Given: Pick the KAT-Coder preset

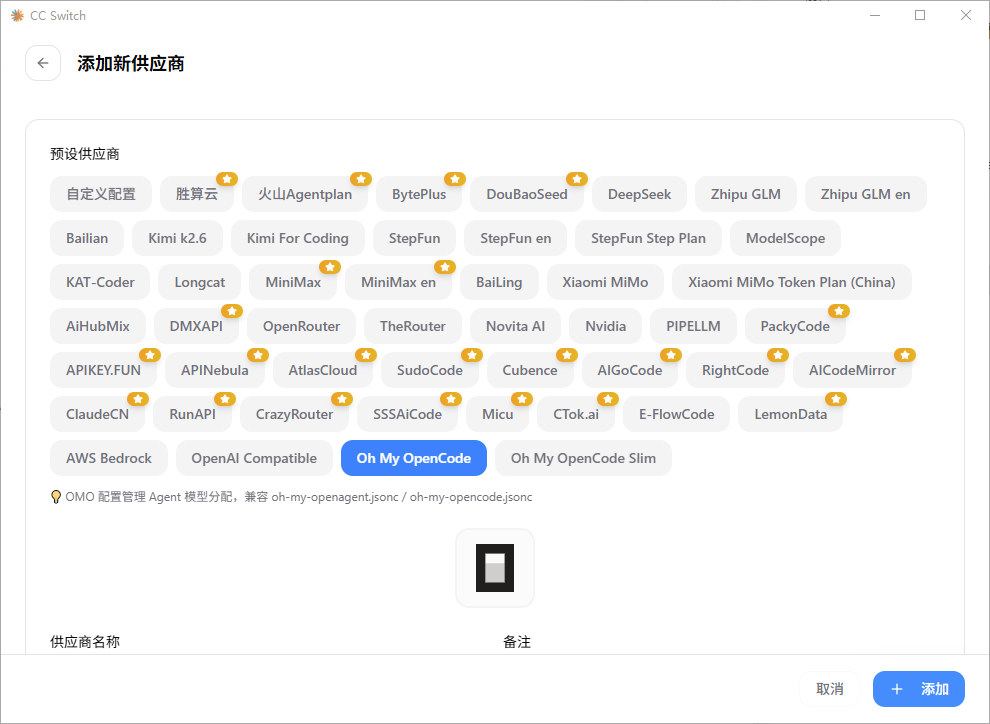Looking at the screenshot, I should click(100, 282).
